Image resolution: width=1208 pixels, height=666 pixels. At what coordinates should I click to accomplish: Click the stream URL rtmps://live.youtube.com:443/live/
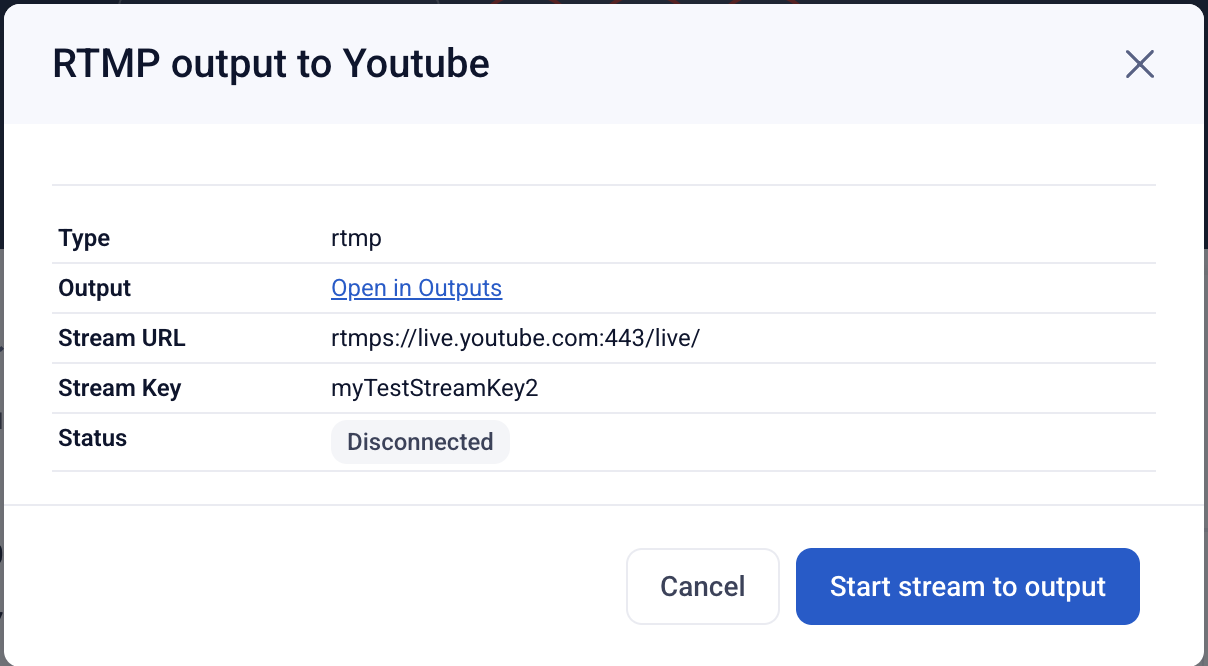[x=515, y=338]
